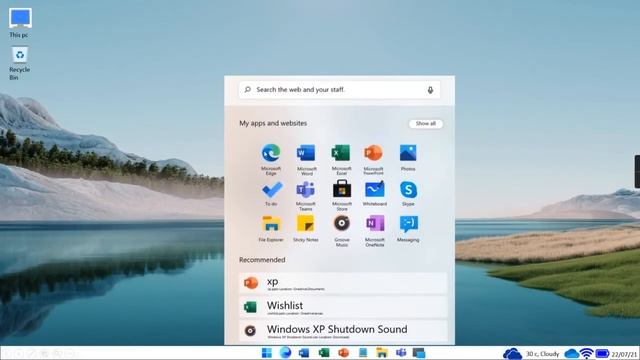
Task: Open the recommended xp PowerPoint file
Action: (x=343, y=283)
